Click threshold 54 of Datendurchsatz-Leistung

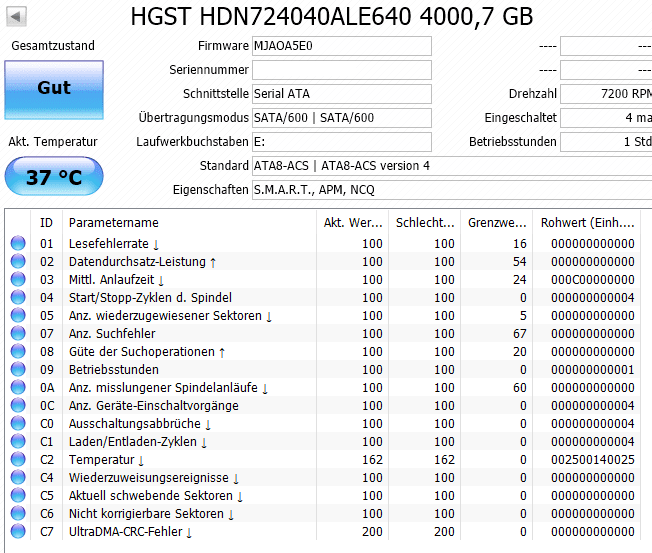tap(519, 262)
